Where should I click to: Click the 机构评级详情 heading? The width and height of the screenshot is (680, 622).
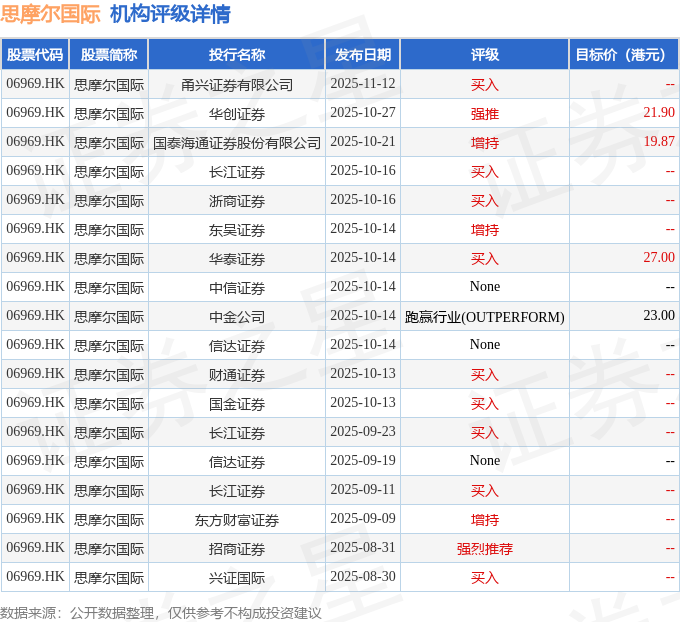(170, 14)
